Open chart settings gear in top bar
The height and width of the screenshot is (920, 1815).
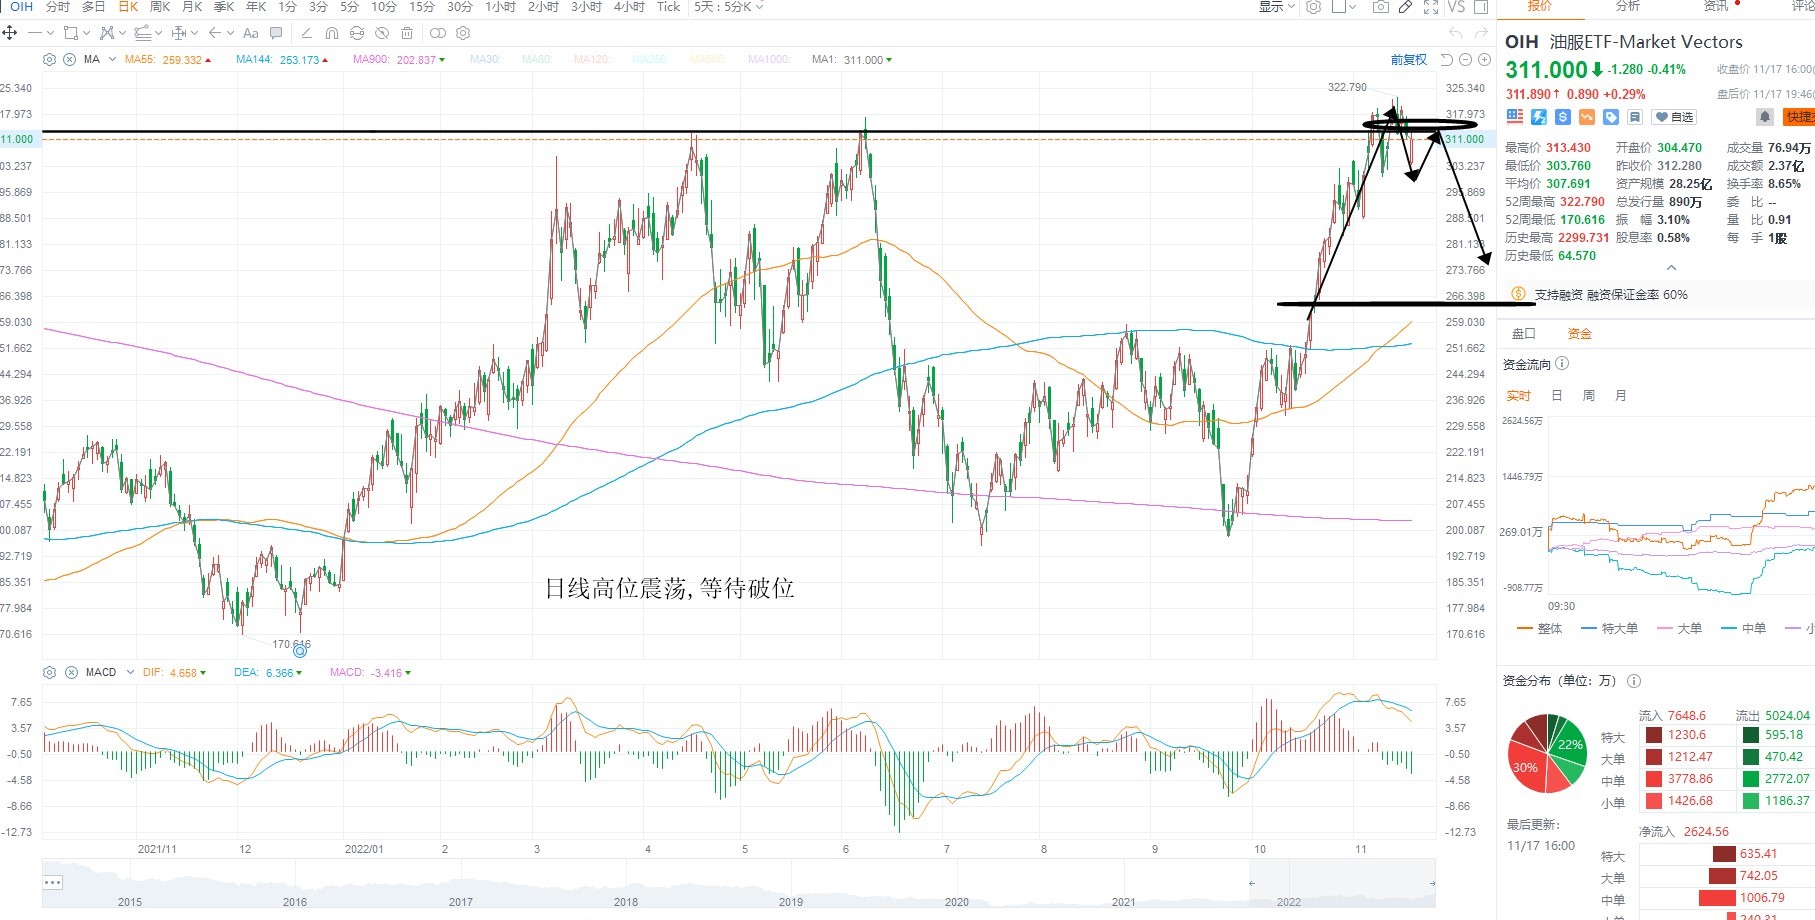(x=1314, y=7)
